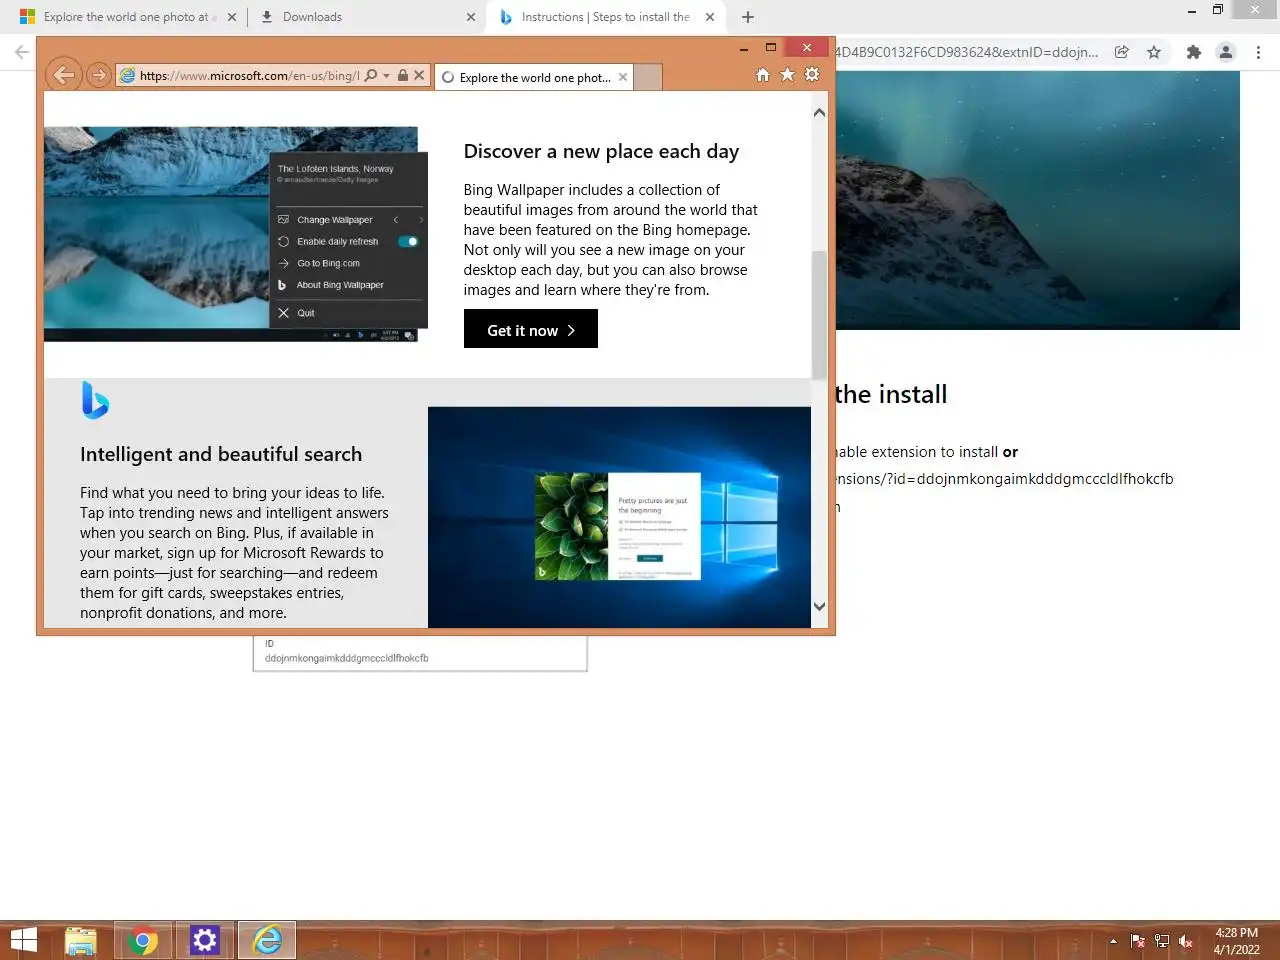1280x960 pixels.
Task: Click the IE vertical scrollbar thumb
Action: coord(819,315)
